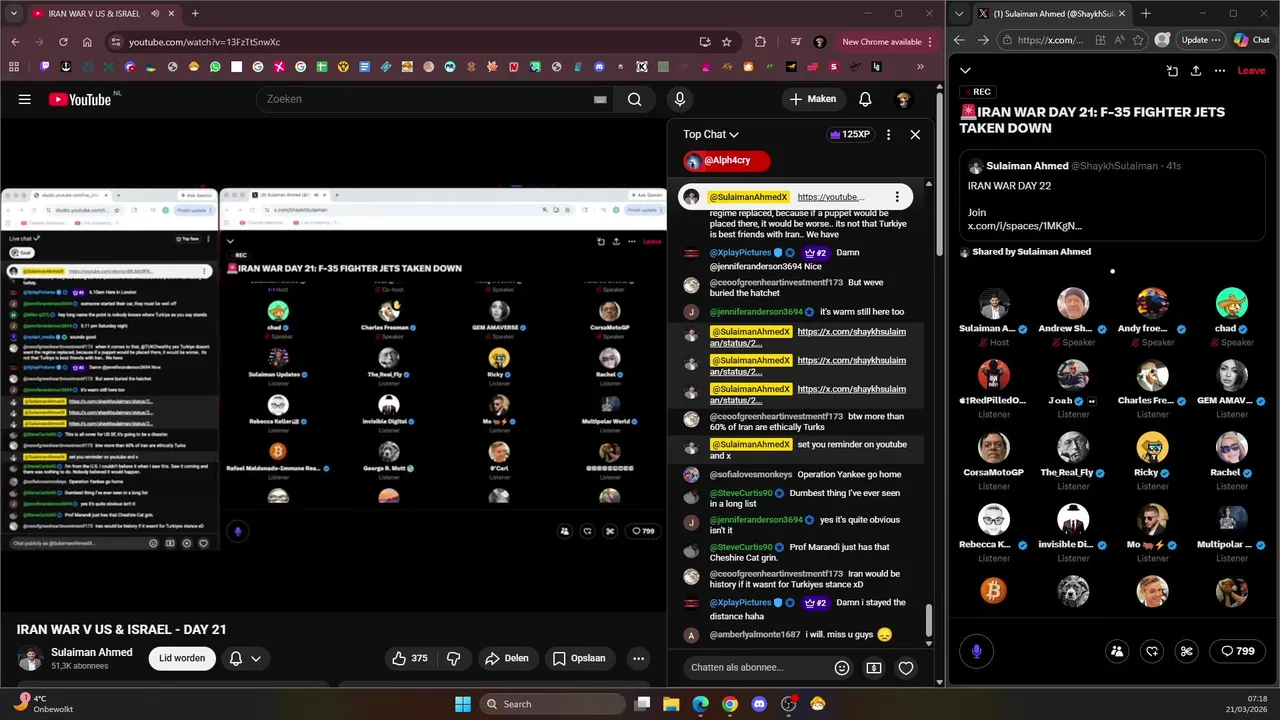Select the Sulaiman Ahmed X tab in Edge
1280x720 pixels.
tap(1052, 14)
